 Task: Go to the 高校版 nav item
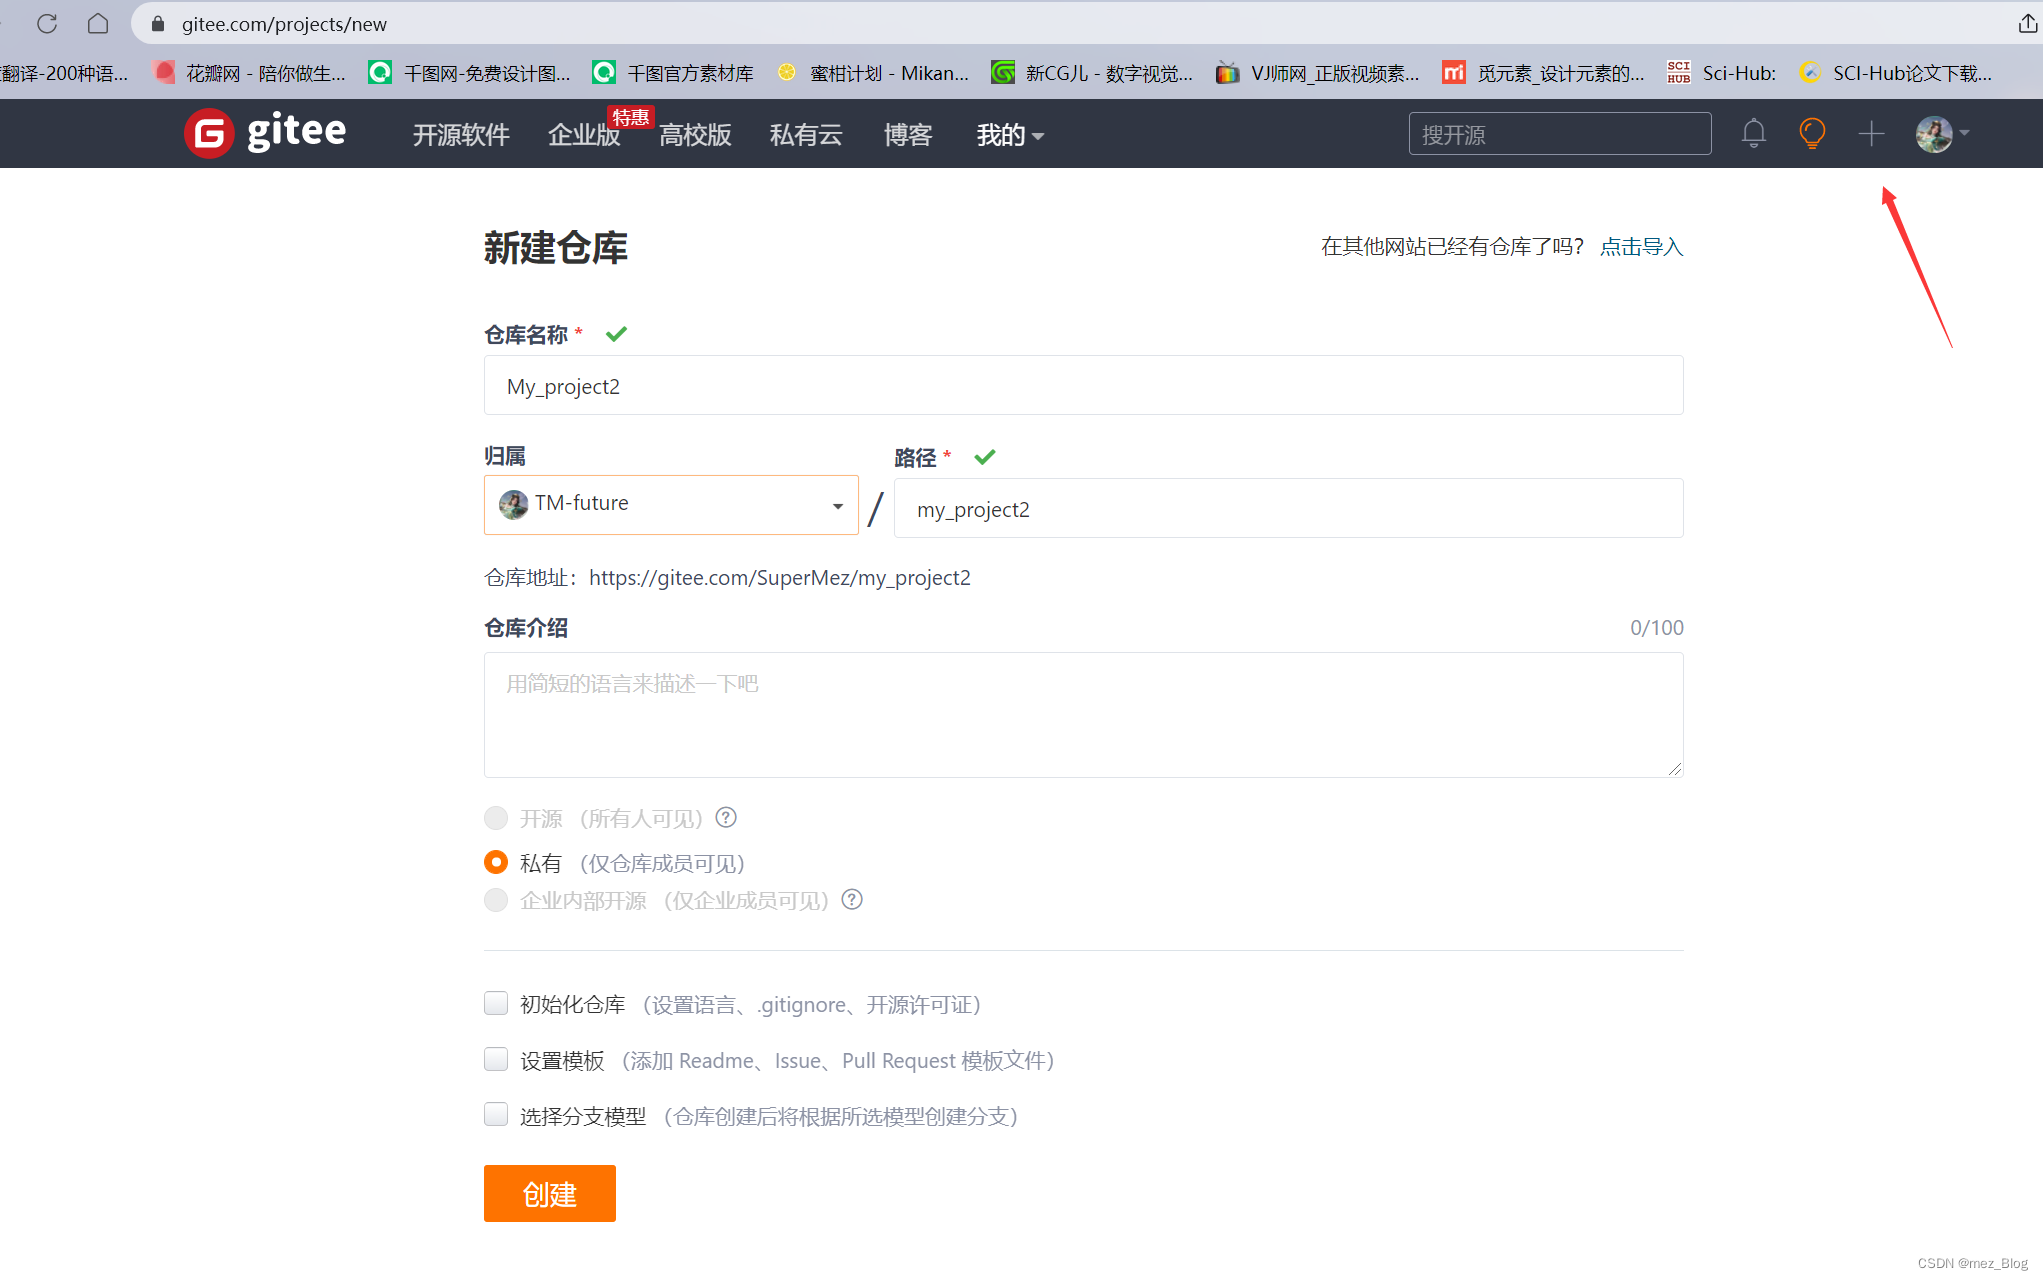[x=695, y=135]
